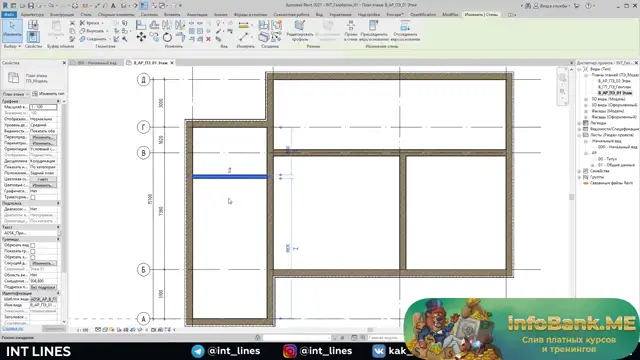Click the Properties panel vertical scrollbar

[64, 212]
